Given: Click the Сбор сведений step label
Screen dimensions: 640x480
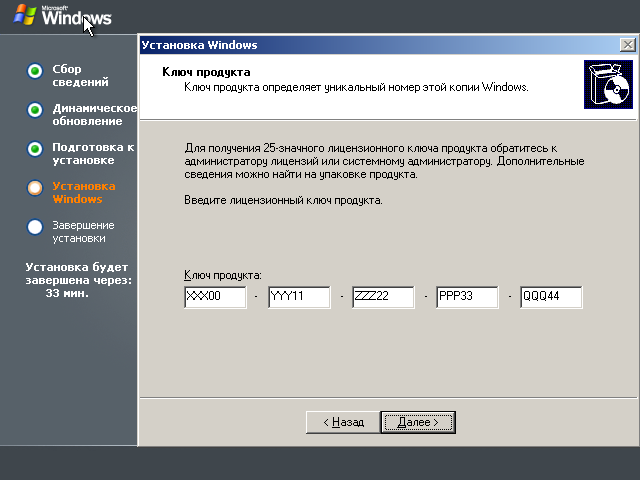Looking at the screenshot, I should point(80,76).
